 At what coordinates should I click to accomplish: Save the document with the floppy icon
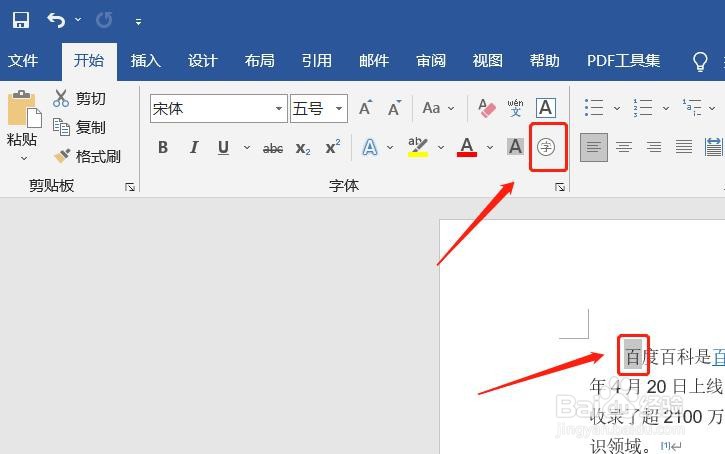pyautogui.click(x=21, y=20)
